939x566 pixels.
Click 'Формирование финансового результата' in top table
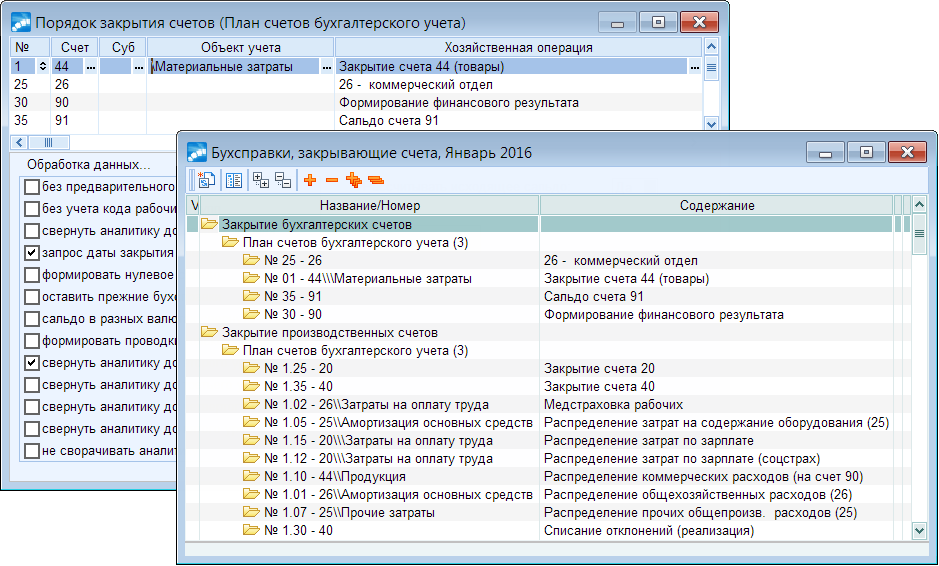(x=459, y=102)
